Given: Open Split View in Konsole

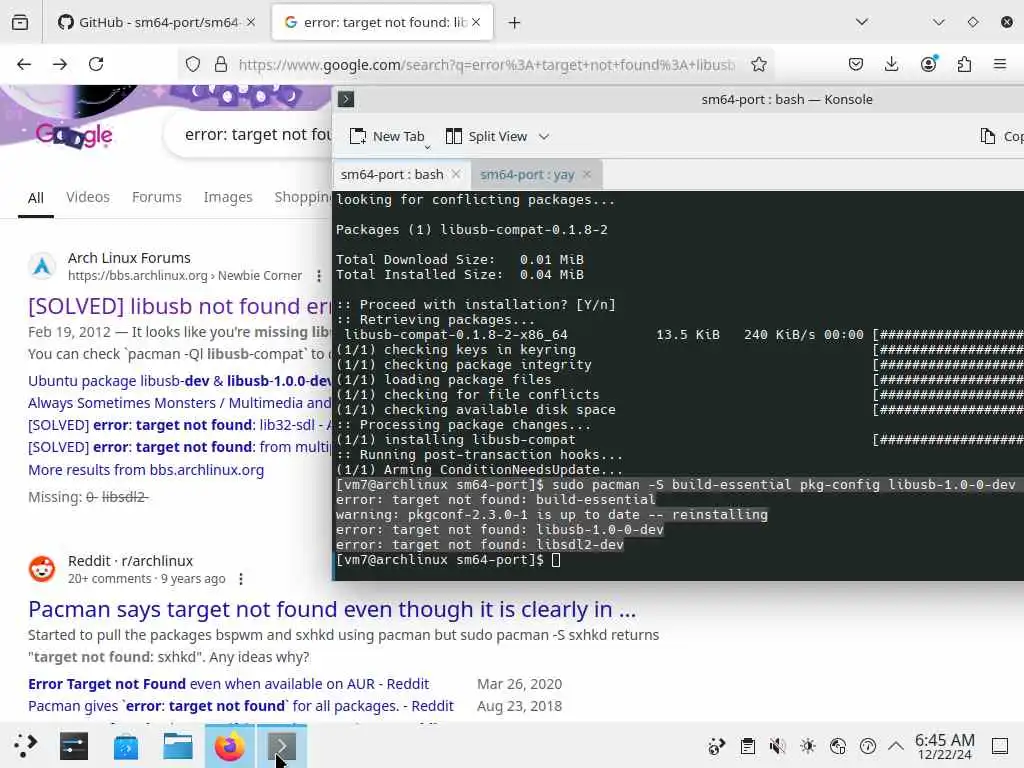Looking at the screenshot, I should pos(487,136).
